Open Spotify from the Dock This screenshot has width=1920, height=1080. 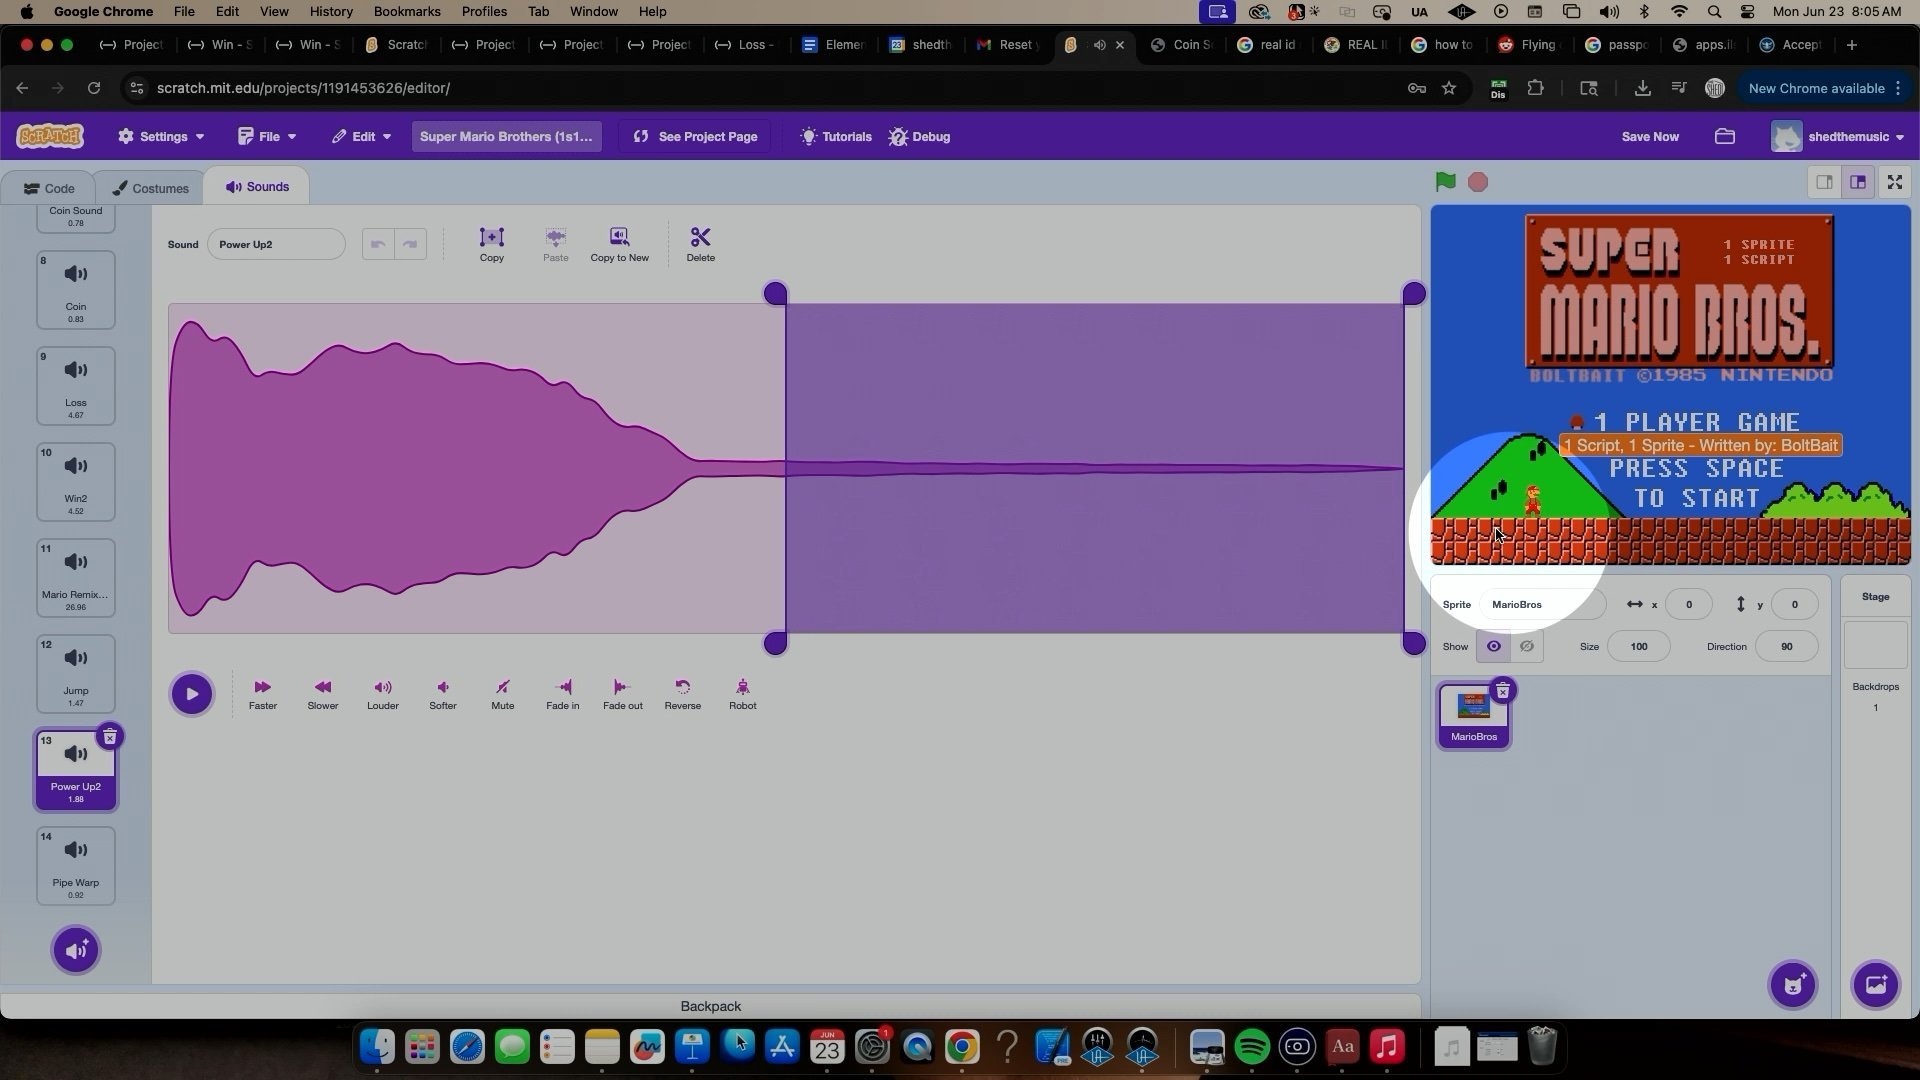click(1252, 1047)
